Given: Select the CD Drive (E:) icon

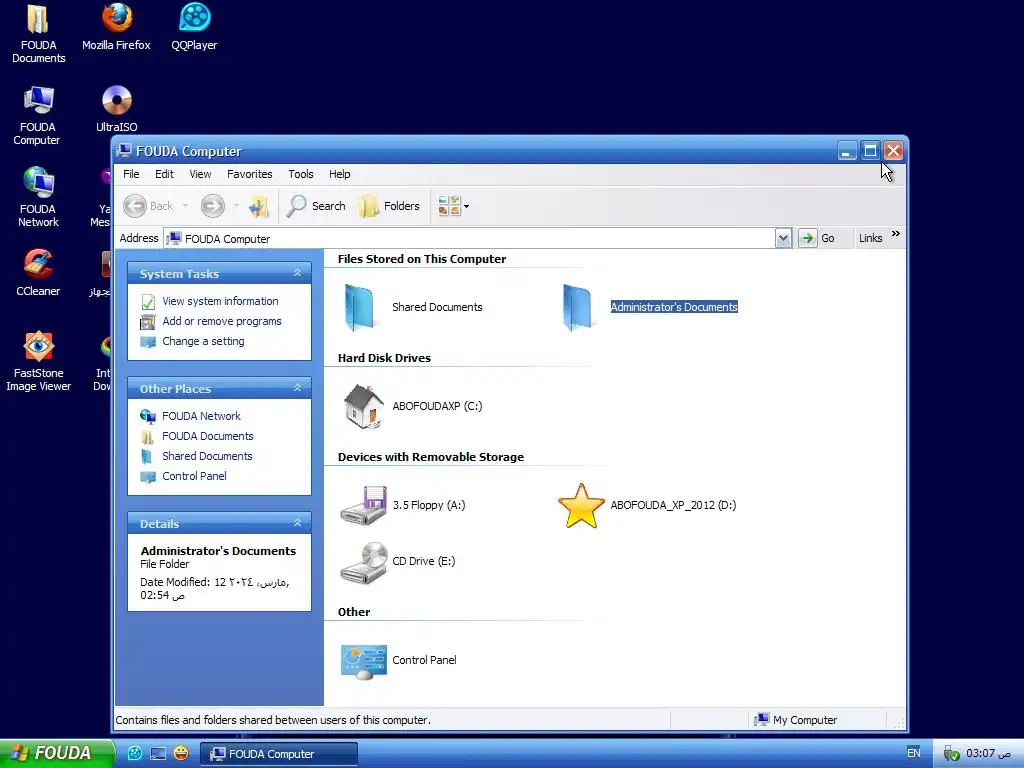Looking at the screenshot, I should click(x=364, y=562).
